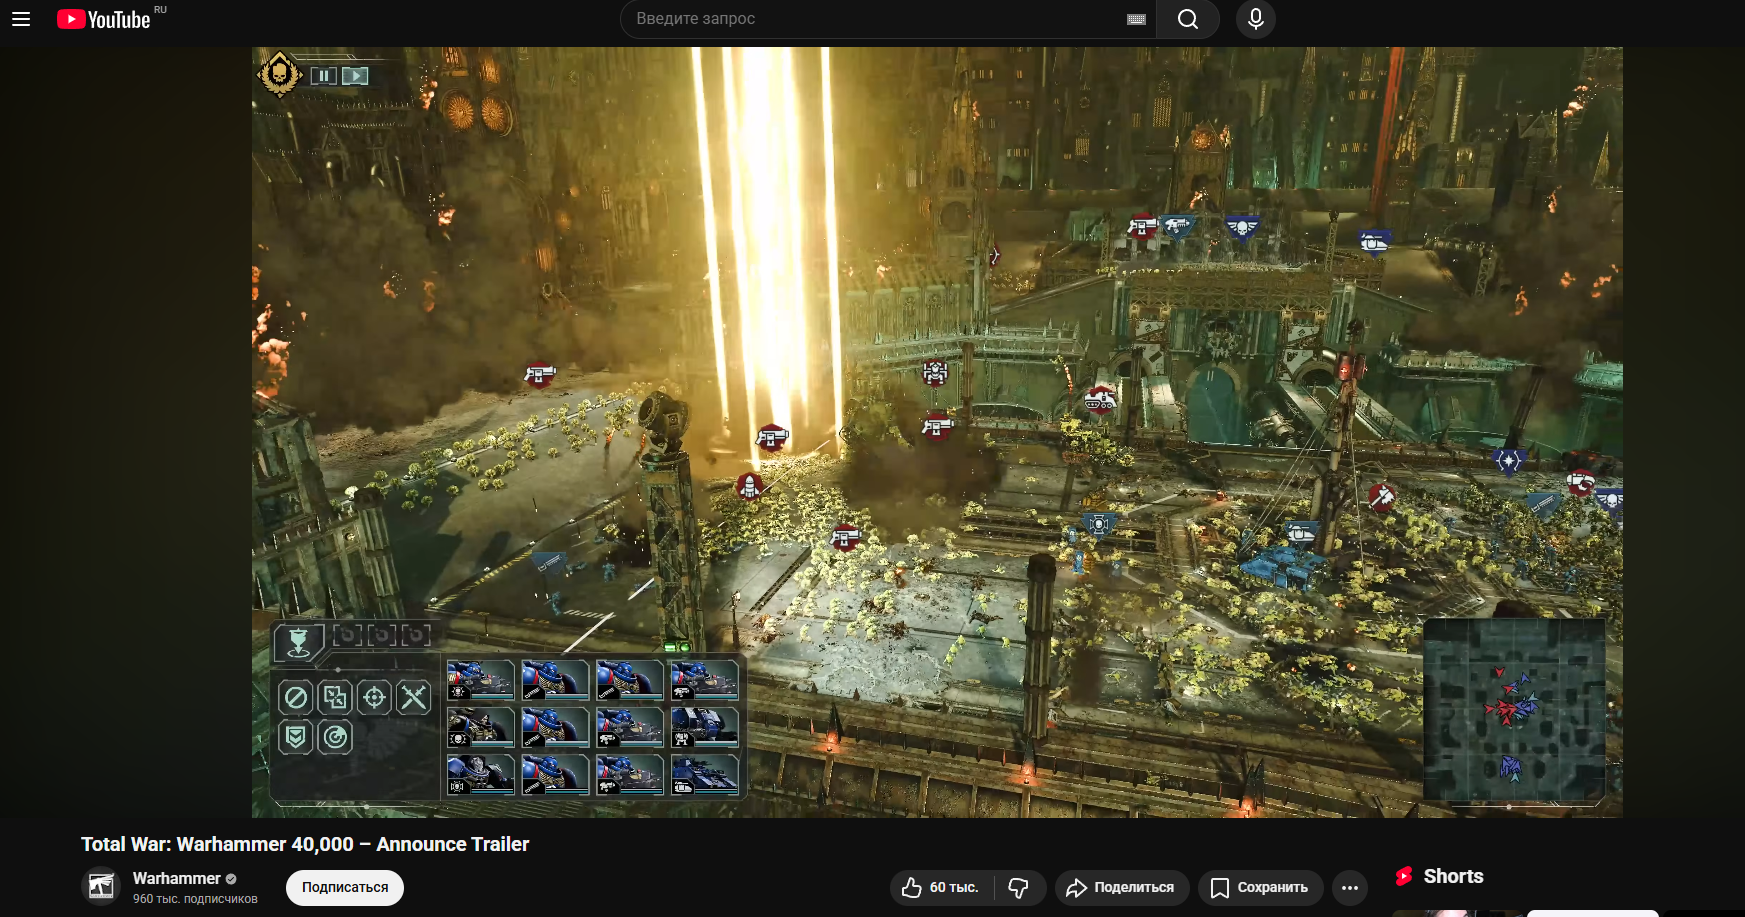This screenshot has width=1745, height=917.
Task: Open the virtual keyboard in search box
Action: click(1136, 19)
